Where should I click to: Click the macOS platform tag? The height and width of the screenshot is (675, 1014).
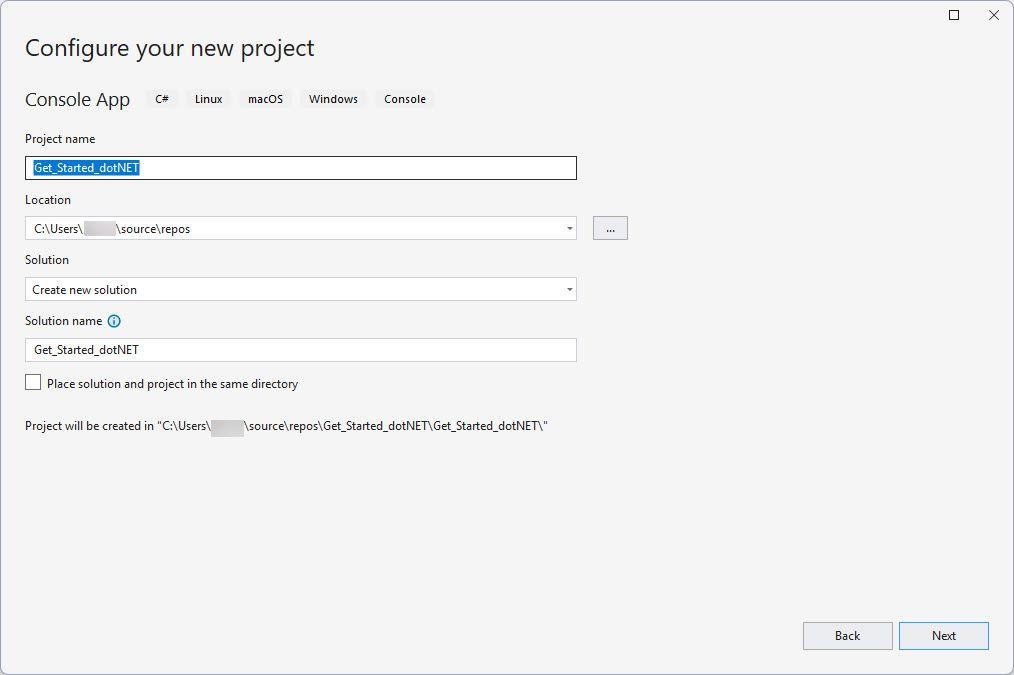point(265,99)
